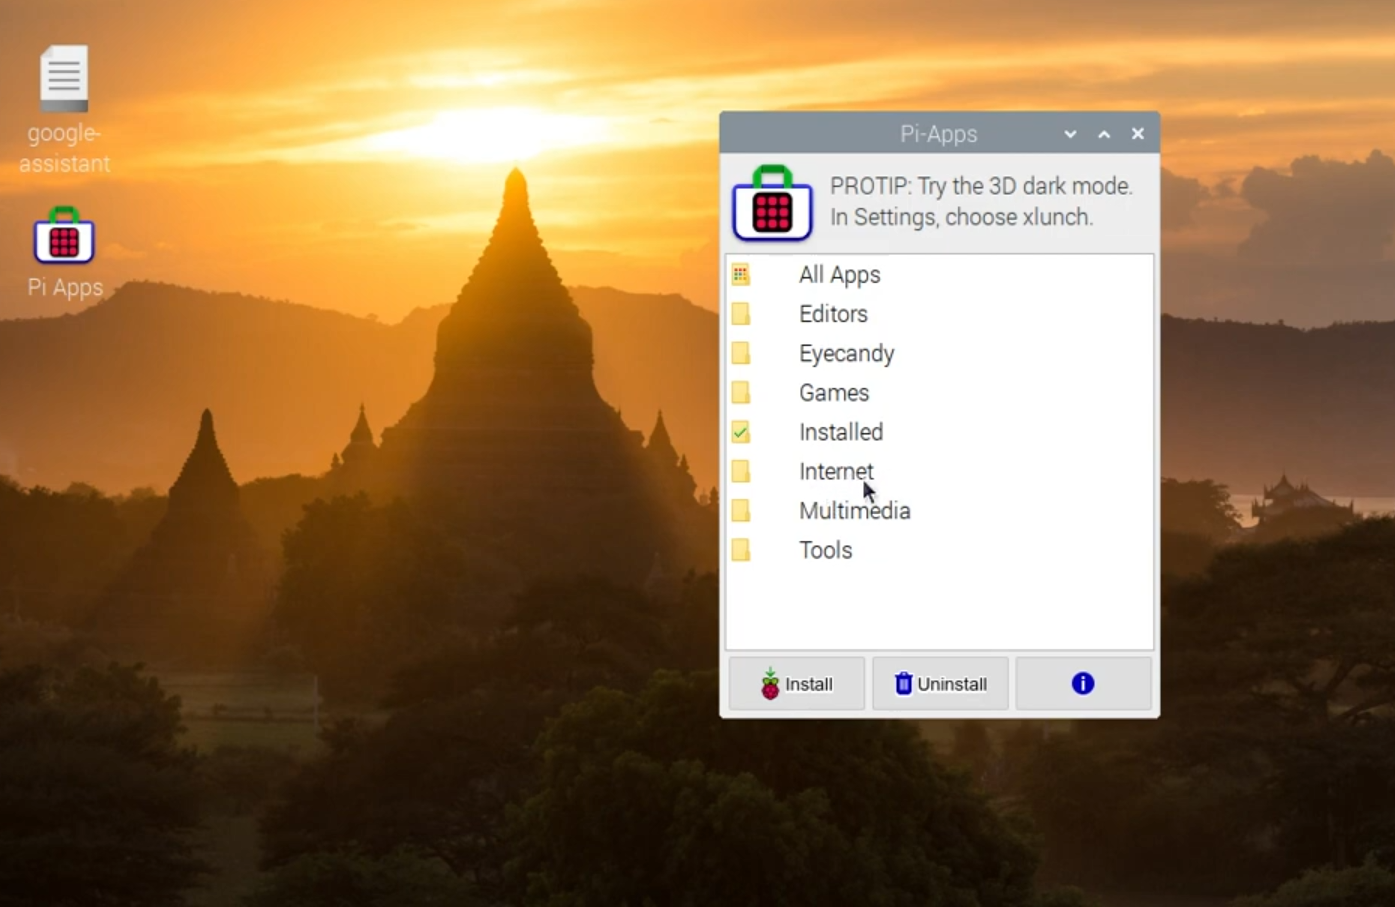This screenshot has height=907, width=1395.
Task: Click the green checkmark Installed icon
Action: pos(741,432)
